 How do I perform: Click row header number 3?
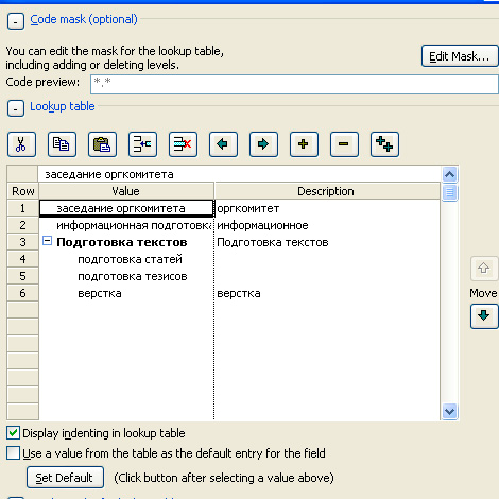click(22, 242)
